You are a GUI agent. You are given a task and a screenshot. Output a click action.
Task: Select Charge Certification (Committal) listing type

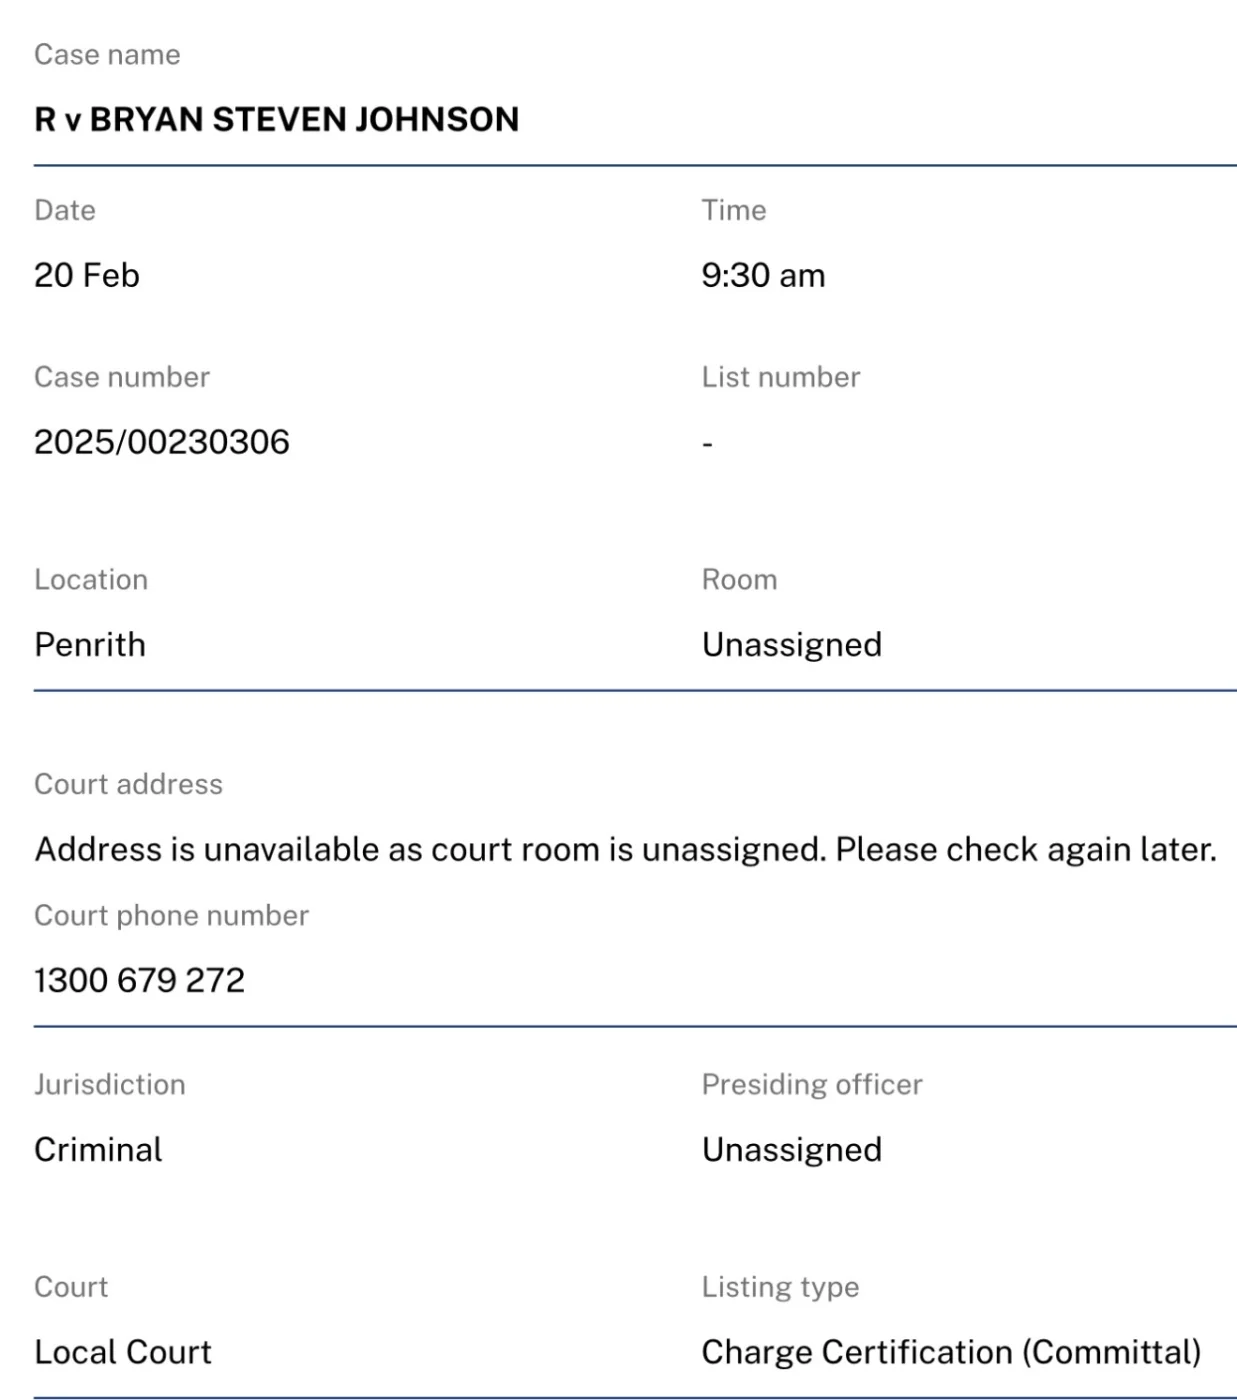(950, 1352)
